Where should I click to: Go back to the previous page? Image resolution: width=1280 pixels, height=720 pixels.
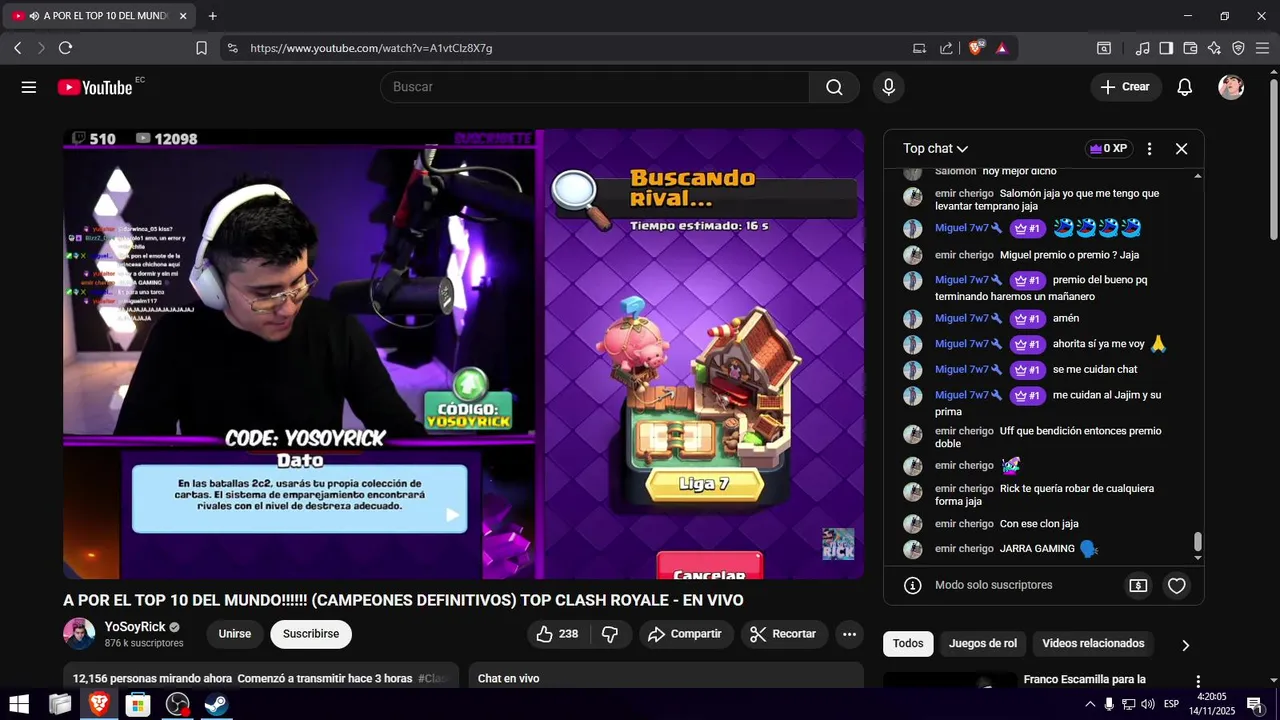(x=18, y=48)
